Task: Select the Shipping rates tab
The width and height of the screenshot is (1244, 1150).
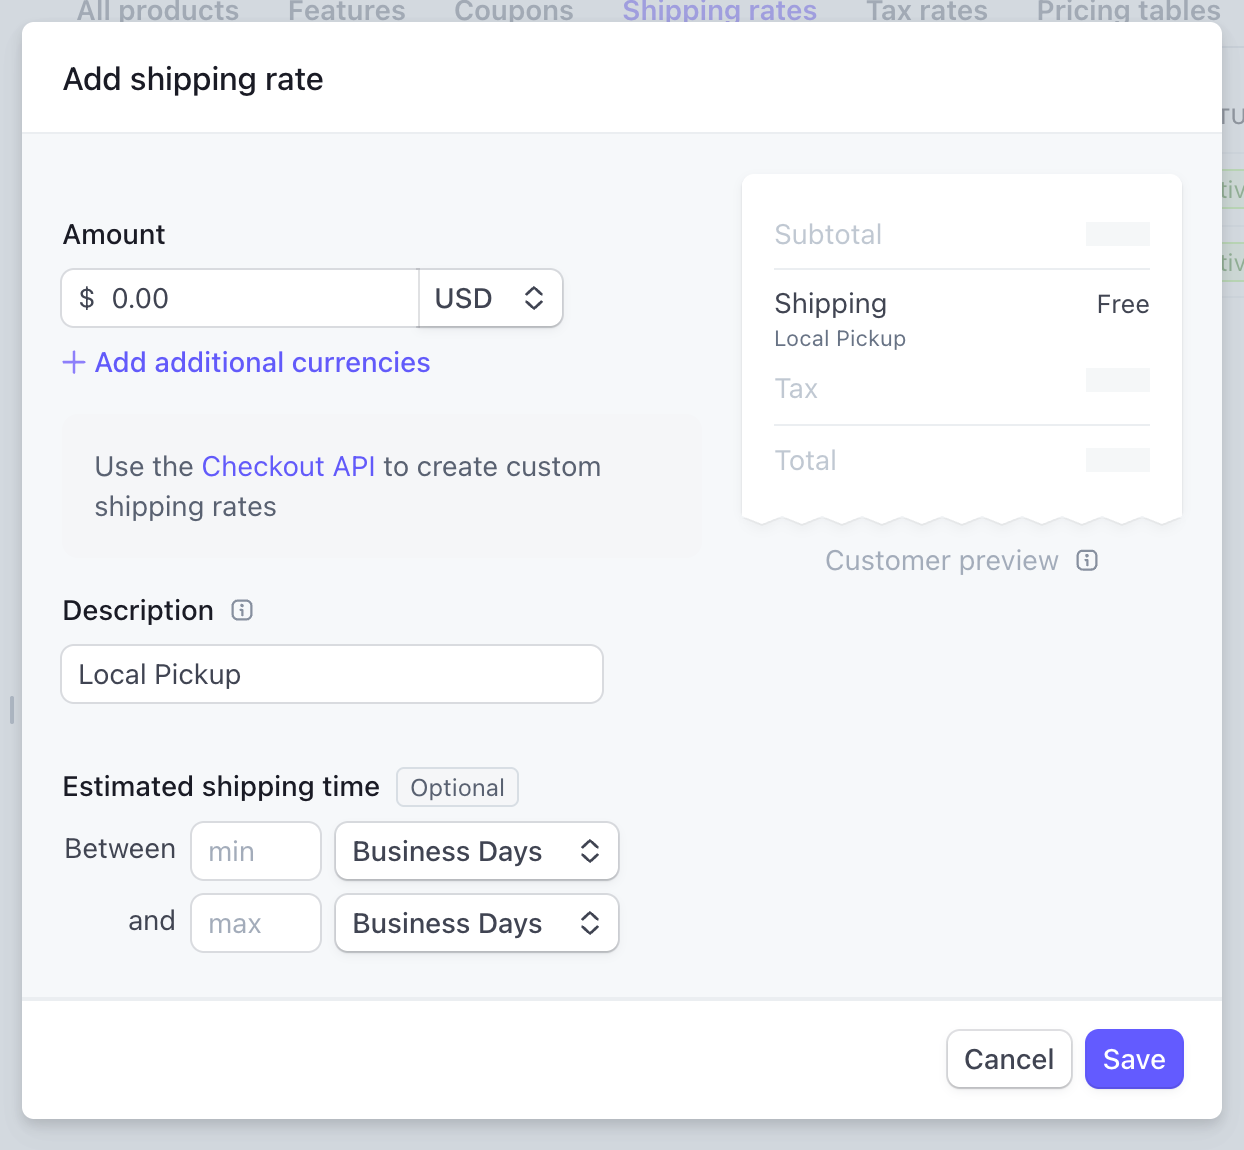Action: click(719, 11)
